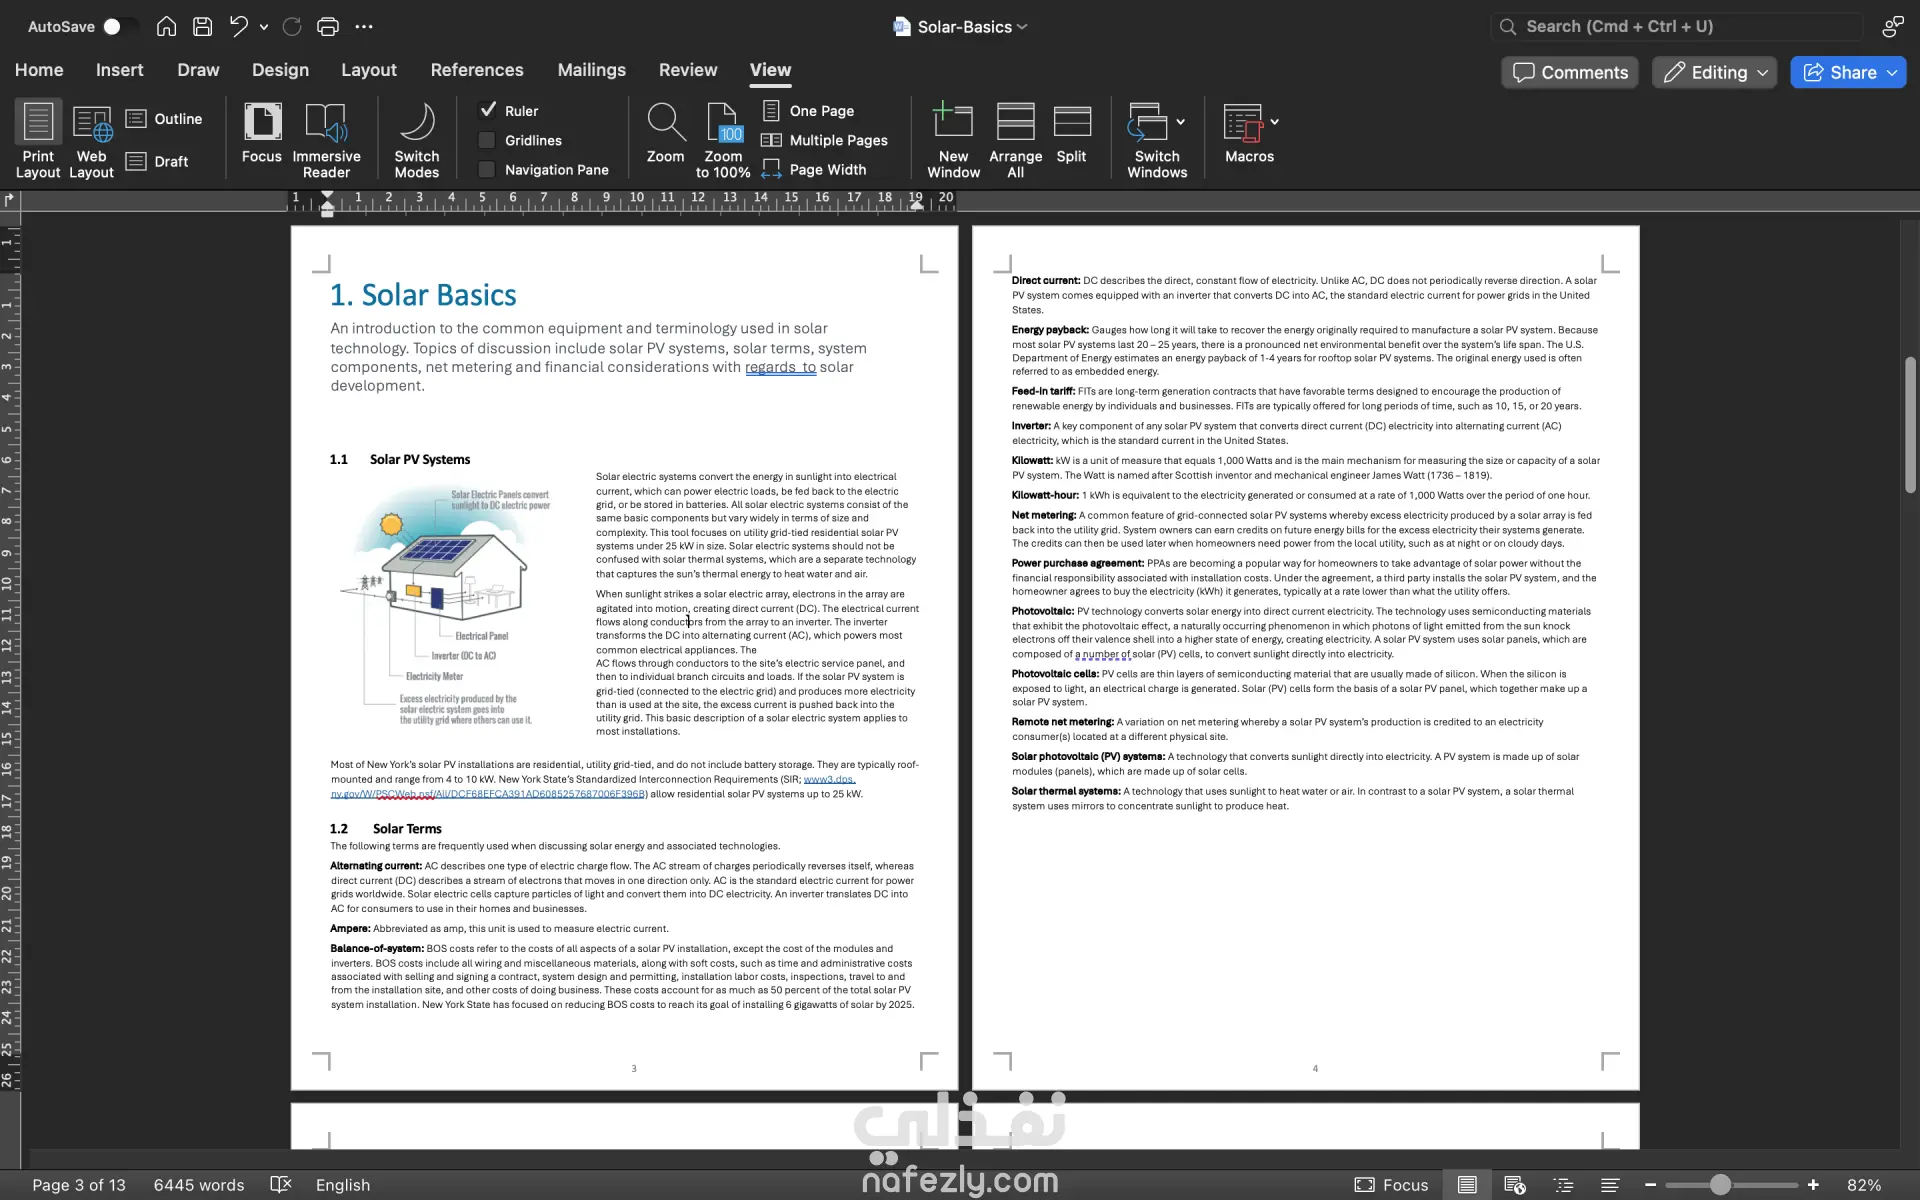The height and width of the screenshot is (1200, 1920).
Task: Open Immersive Reader view
Action: 326,139
